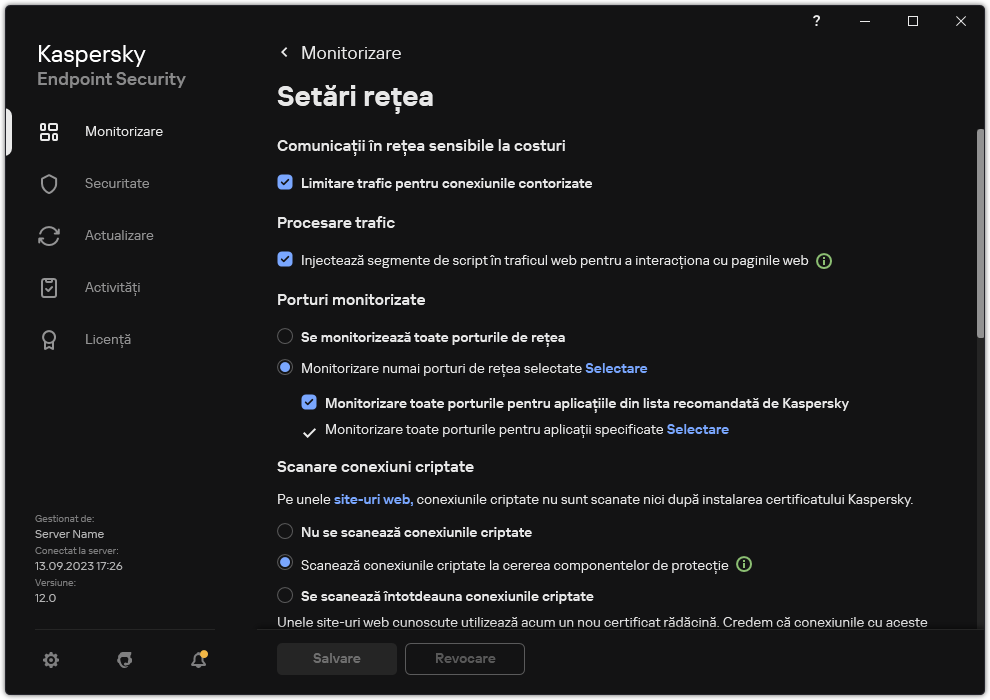Screen dimensions: 990x700
Task: Choose Nu se scanează conexiunile criptate
Action: click(285, 532)
